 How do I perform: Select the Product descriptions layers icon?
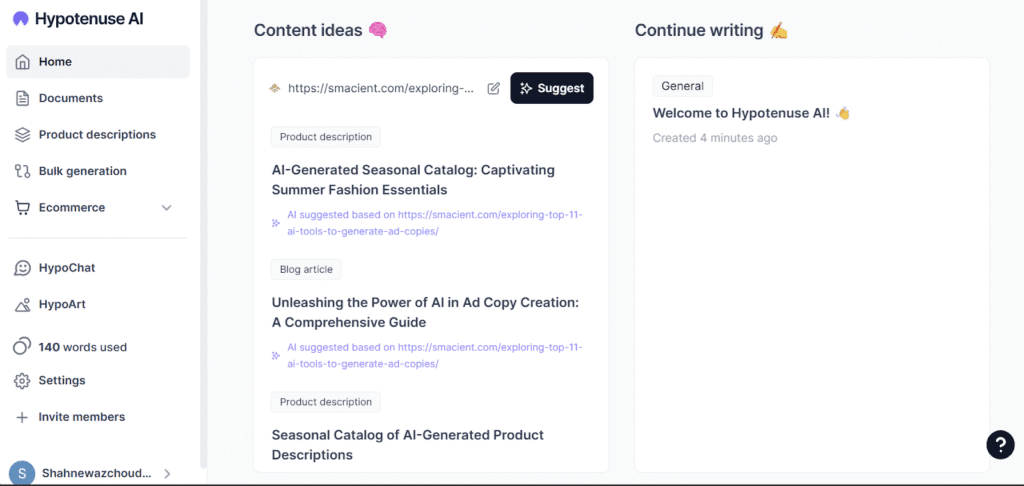pos(22,135)
